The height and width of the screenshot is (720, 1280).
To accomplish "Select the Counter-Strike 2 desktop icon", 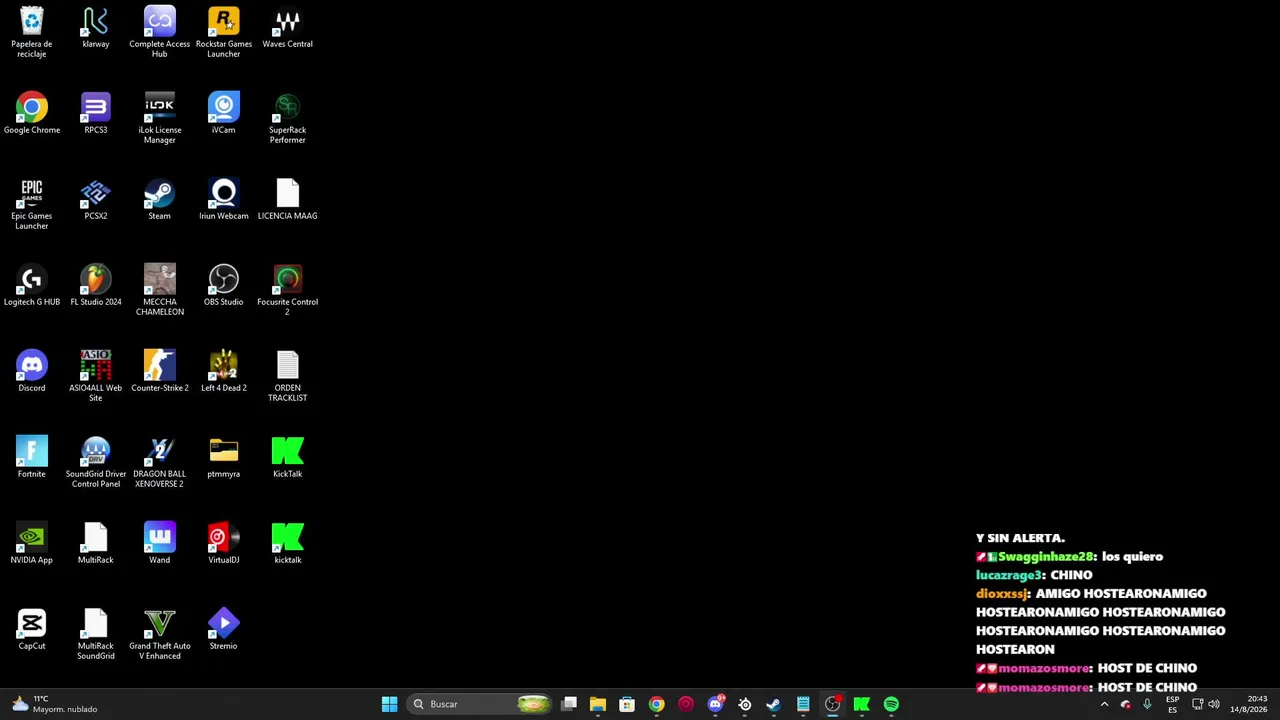I will (160, 372).
